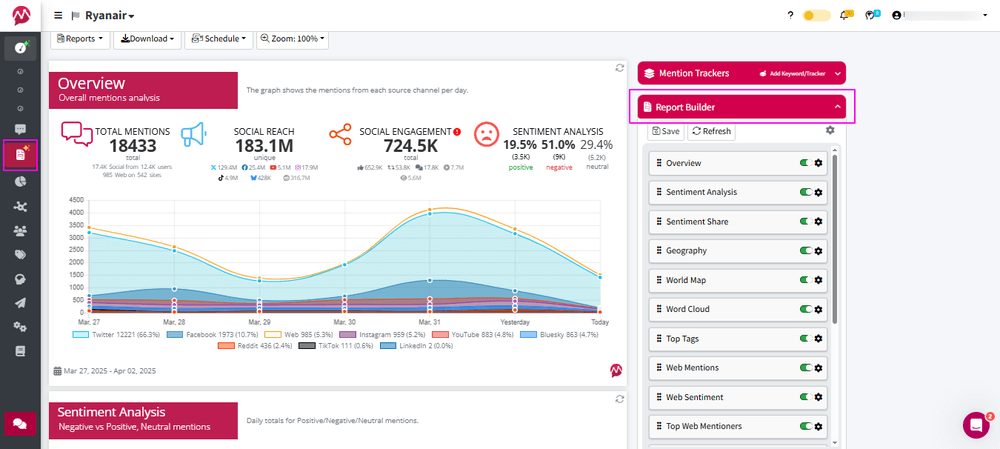Open the gear icon for Overview row
This screenshot has width=1000, height=449.
pos(819,163)
